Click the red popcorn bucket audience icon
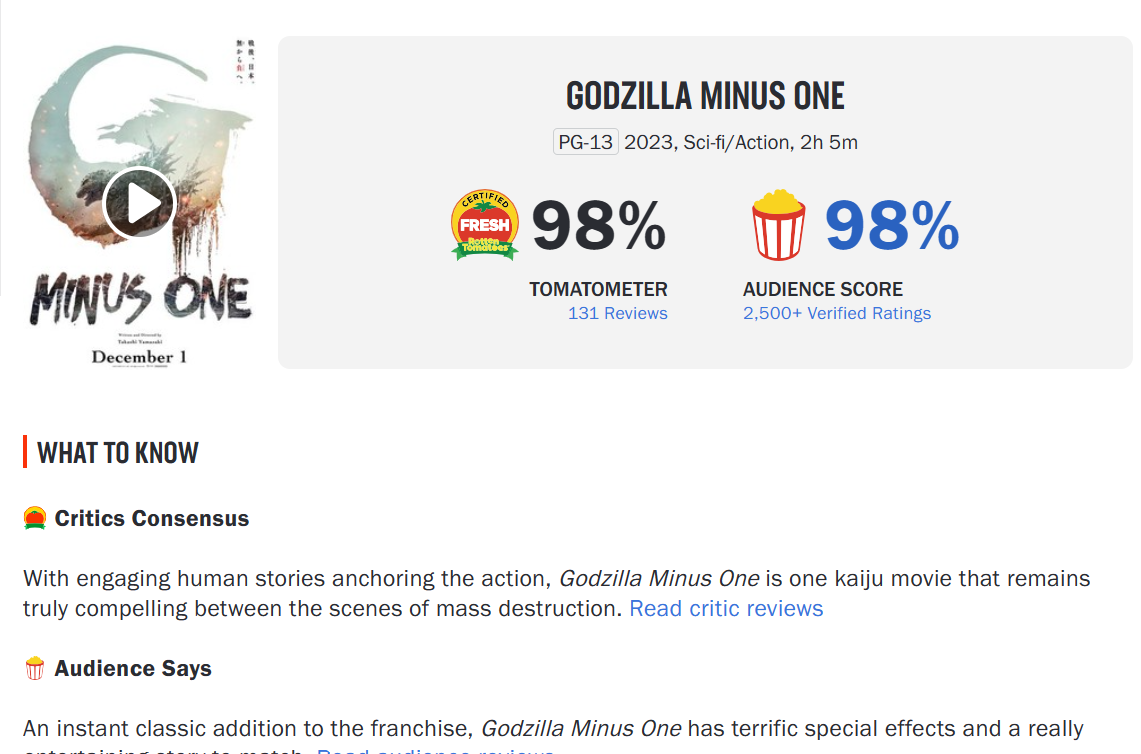The height and width of the screenshot is (754, 1141). [x=778, y=225]
